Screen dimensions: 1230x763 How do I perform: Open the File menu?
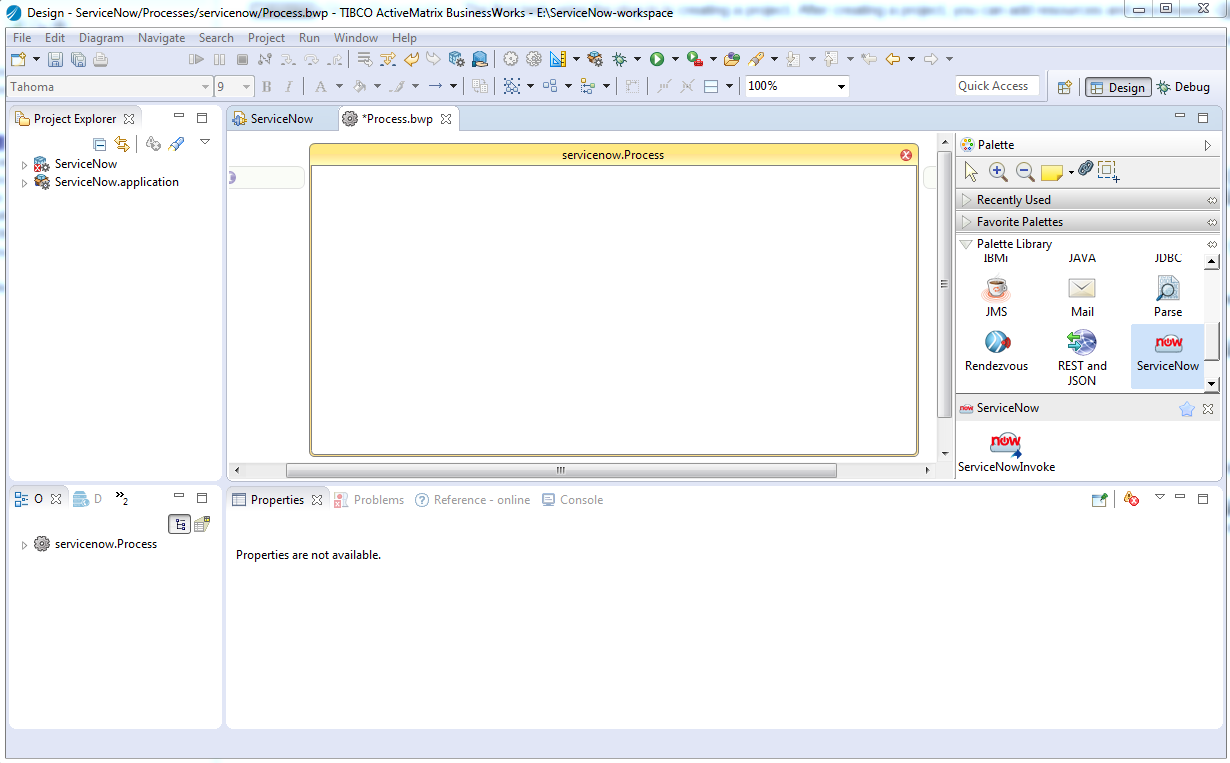(22, 38)
